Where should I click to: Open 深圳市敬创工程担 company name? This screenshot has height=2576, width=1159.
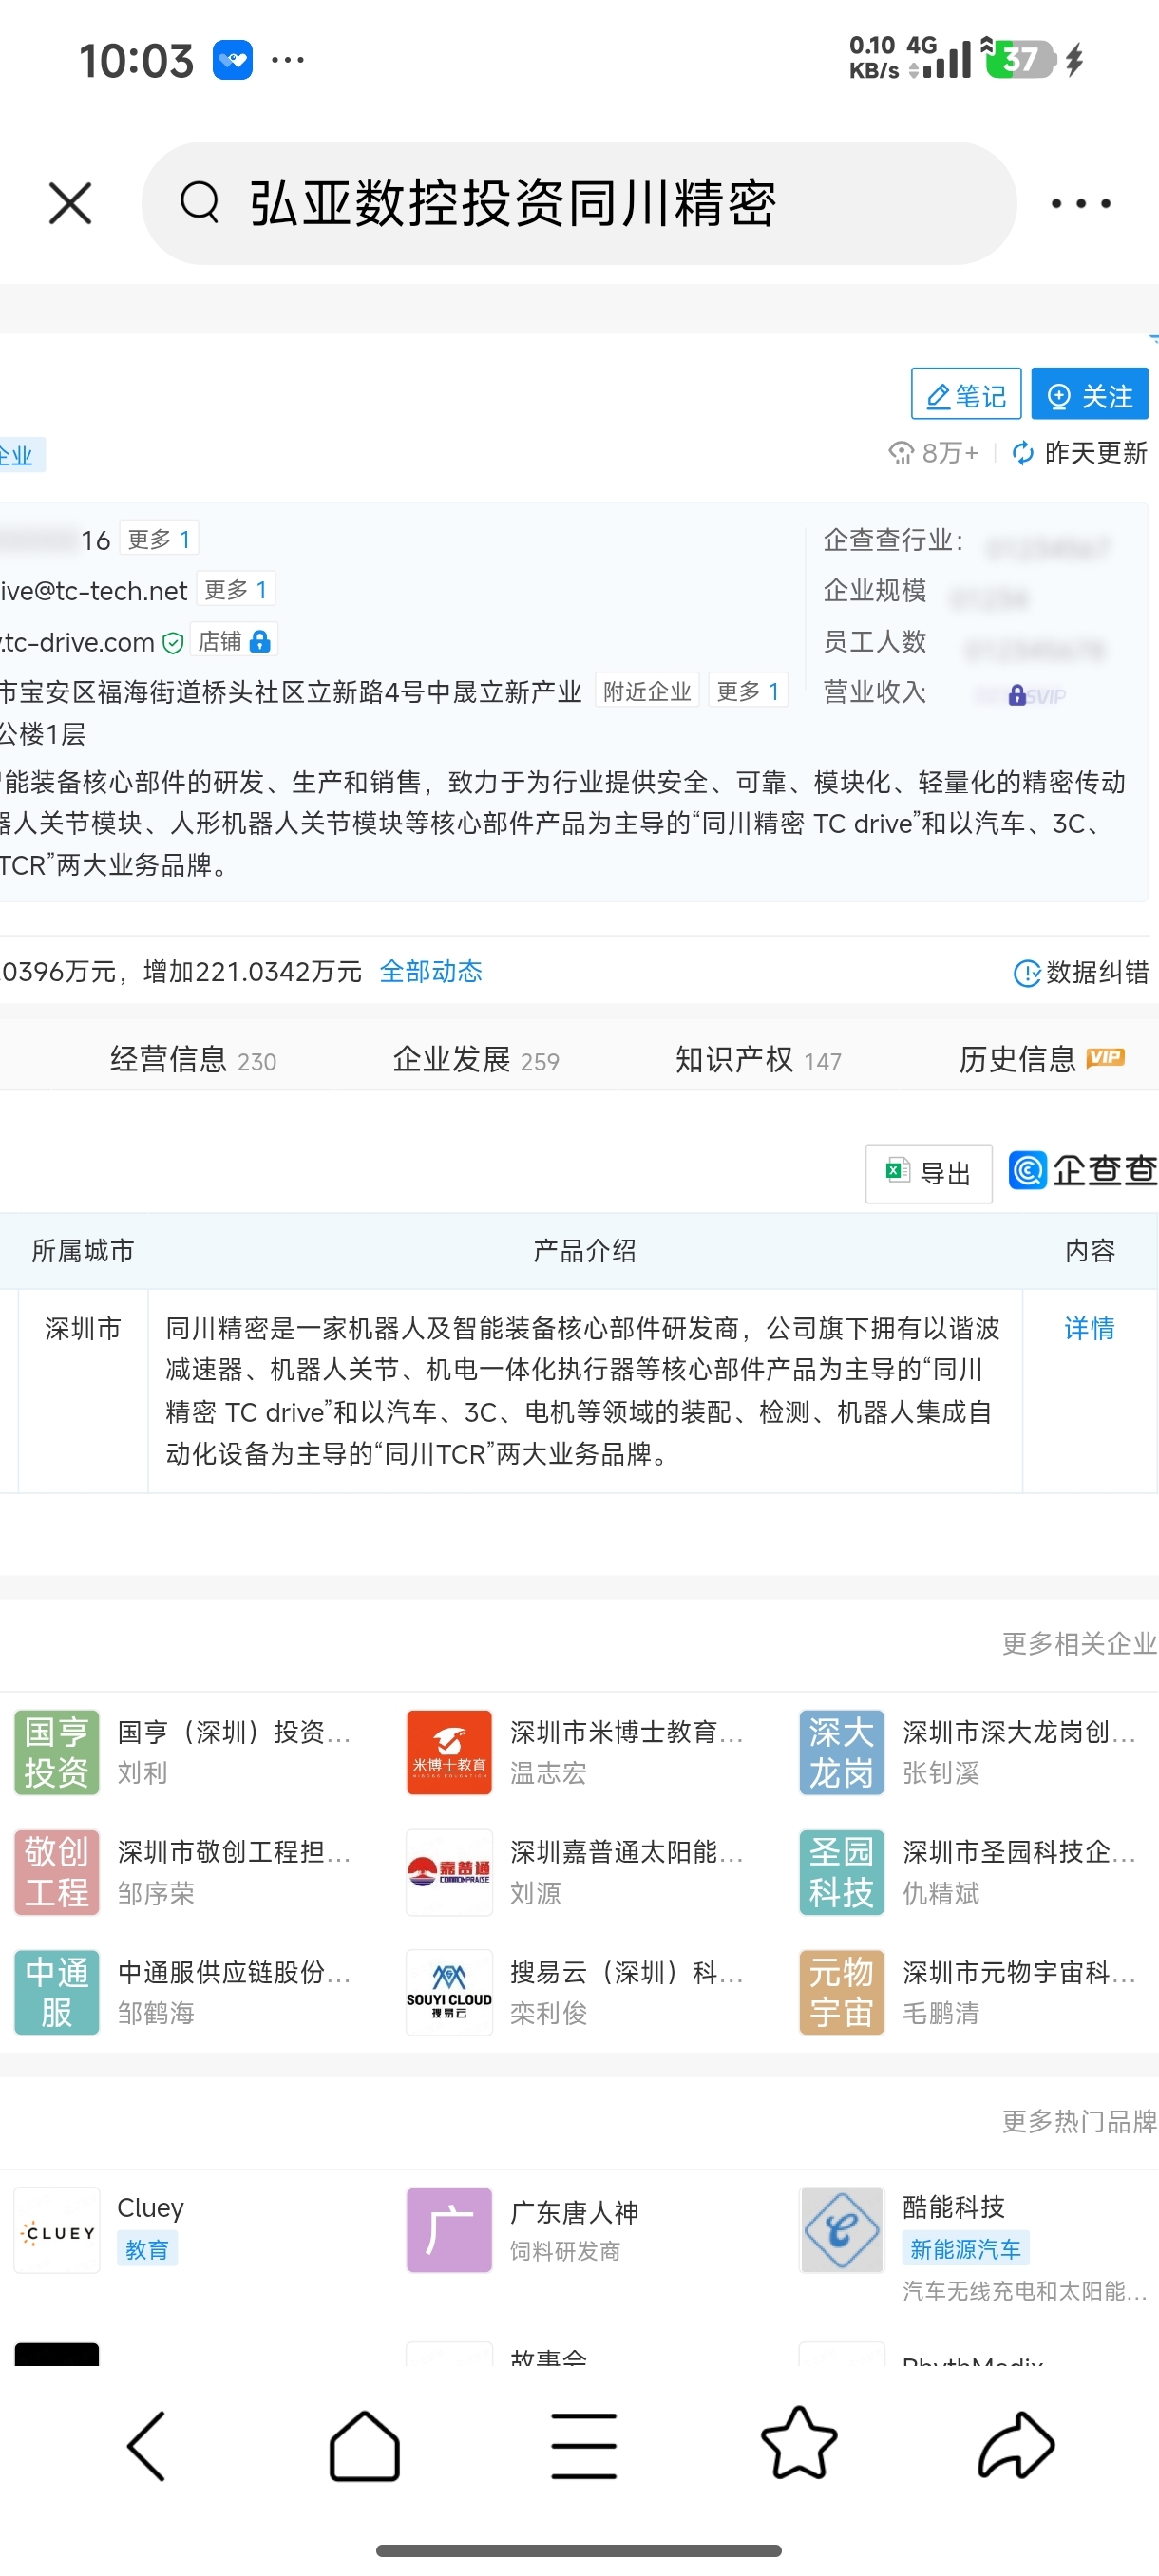(234, 1851)
